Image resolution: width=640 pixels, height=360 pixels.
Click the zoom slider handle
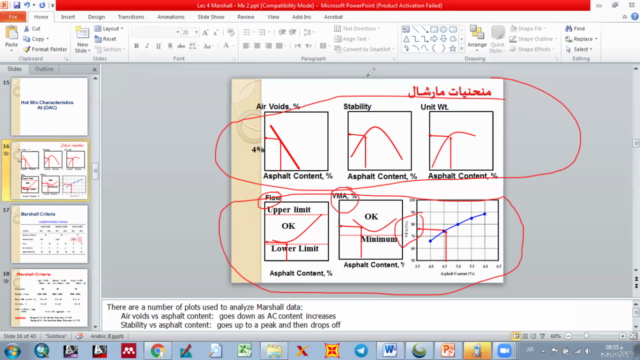pyautogui.click(x=587, y=336)
